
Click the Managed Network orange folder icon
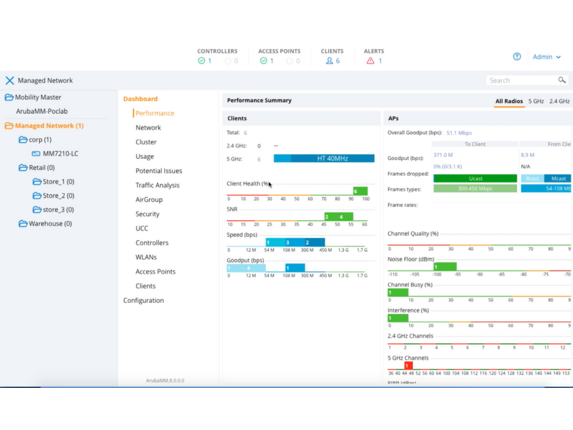[x=9, y=126]
